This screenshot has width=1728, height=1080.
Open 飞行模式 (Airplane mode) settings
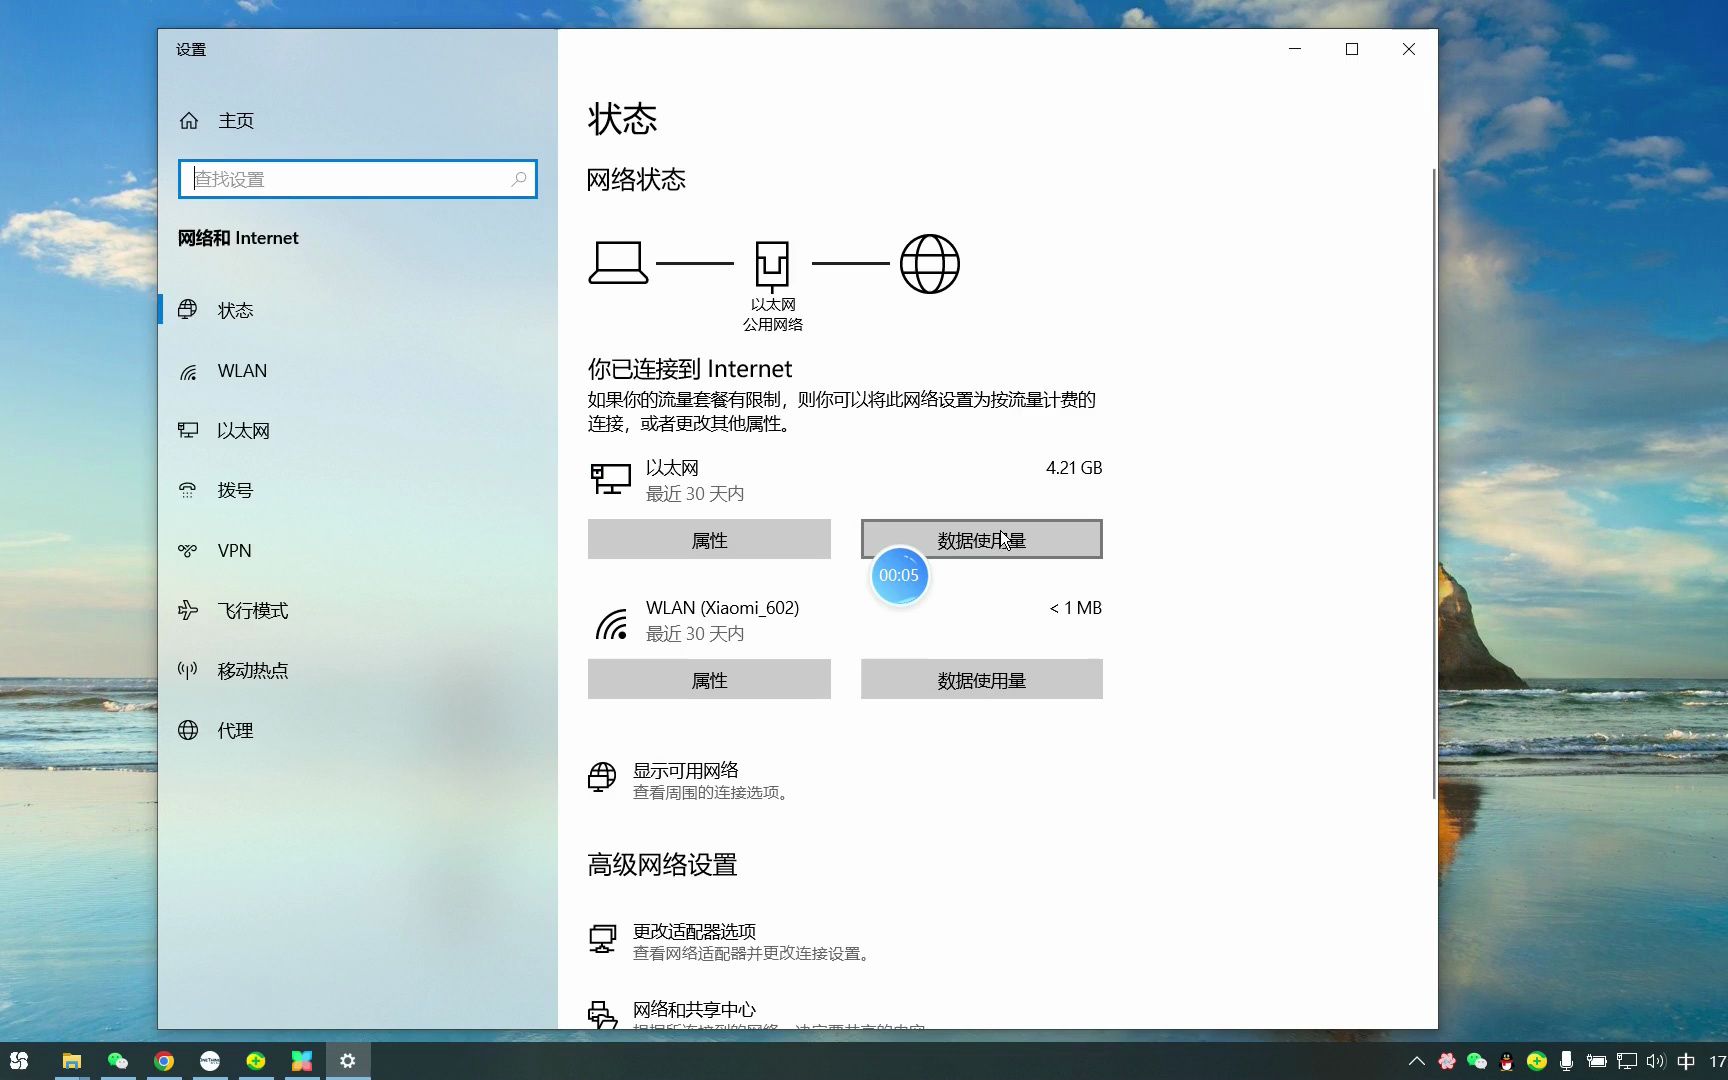pos(252,610)
